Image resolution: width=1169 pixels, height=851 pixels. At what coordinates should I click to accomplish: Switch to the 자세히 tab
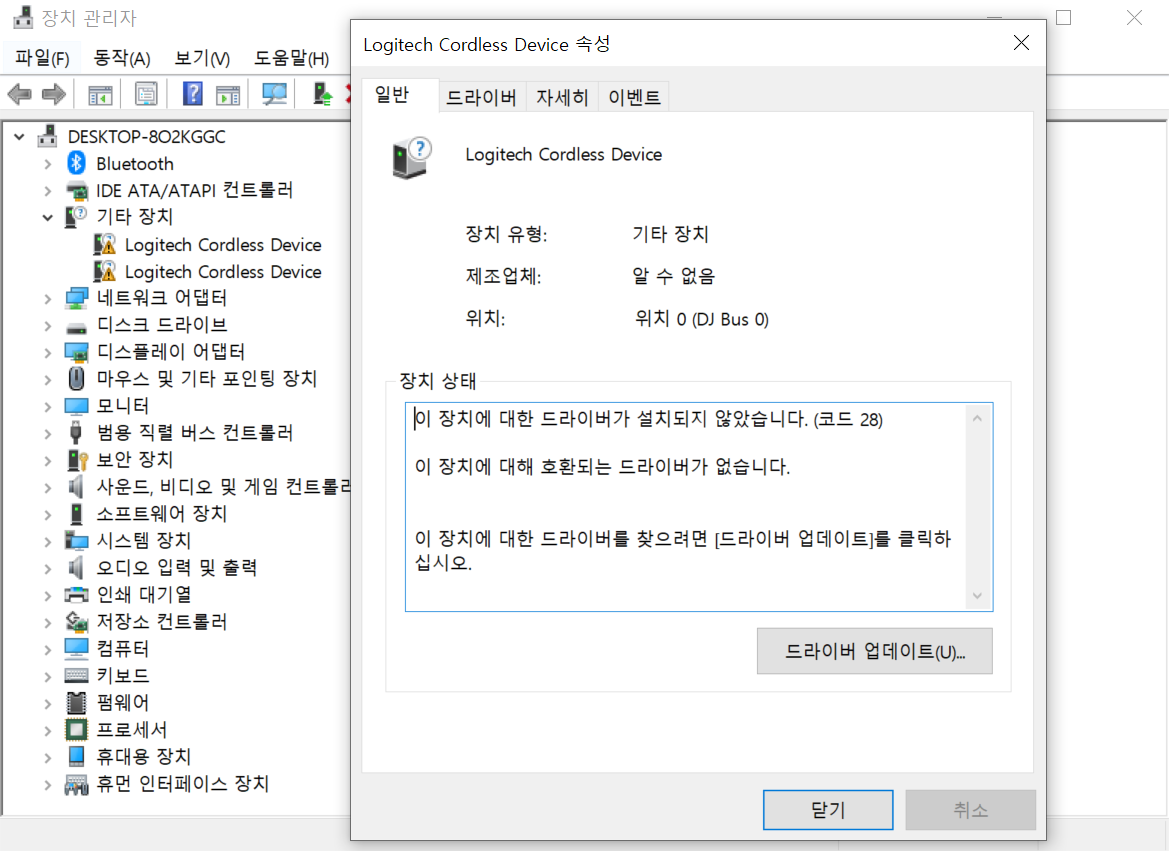(x=562, y=97)
